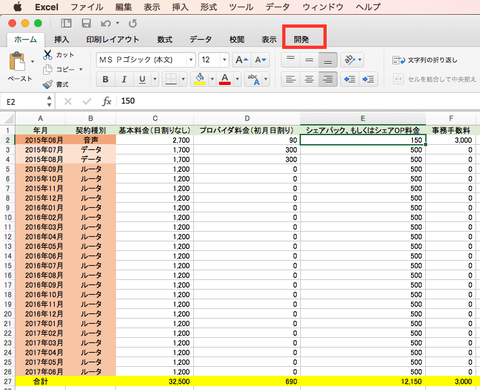Click the name box showing E2
Viewport: 480px width, 390px height.
point(23,101)
